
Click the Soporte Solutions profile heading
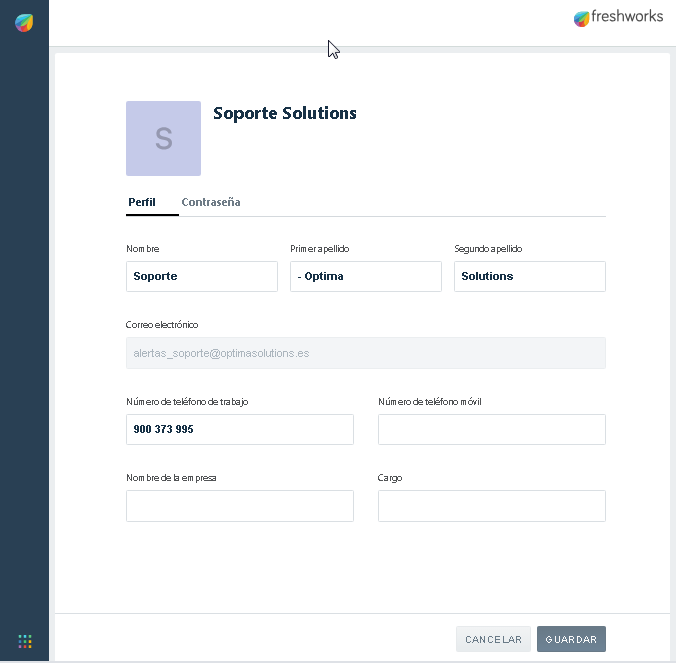coord(285,113)
